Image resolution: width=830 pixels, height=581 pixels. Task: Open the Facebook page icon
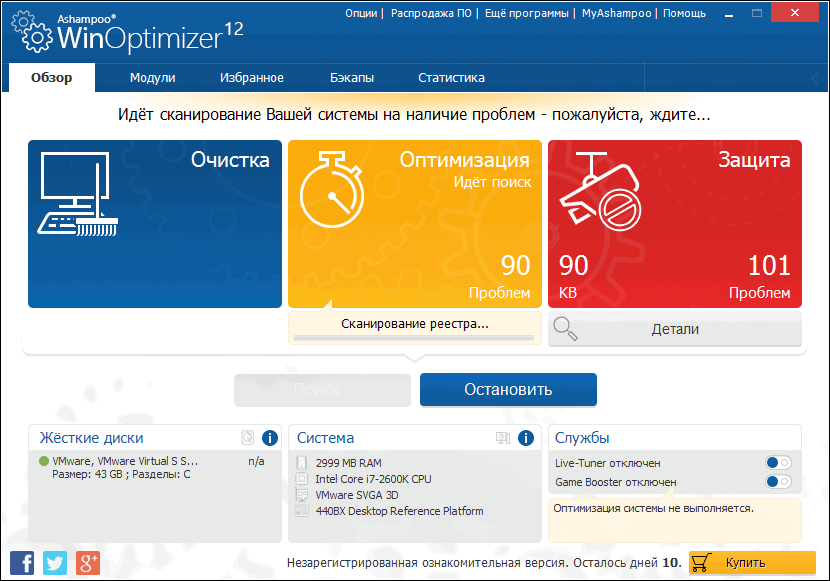tap(22, 563)
